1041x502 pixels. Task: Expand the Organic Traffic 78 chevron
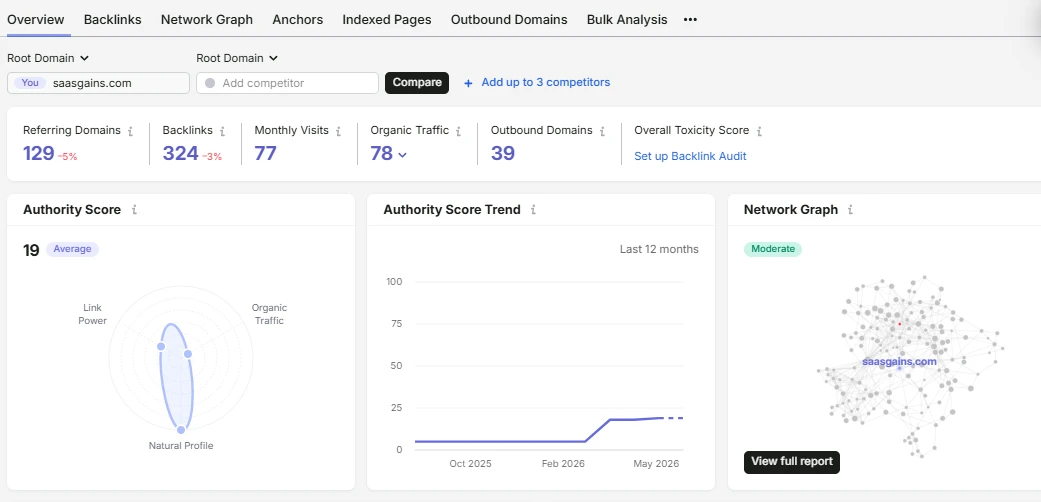point(402,155)
